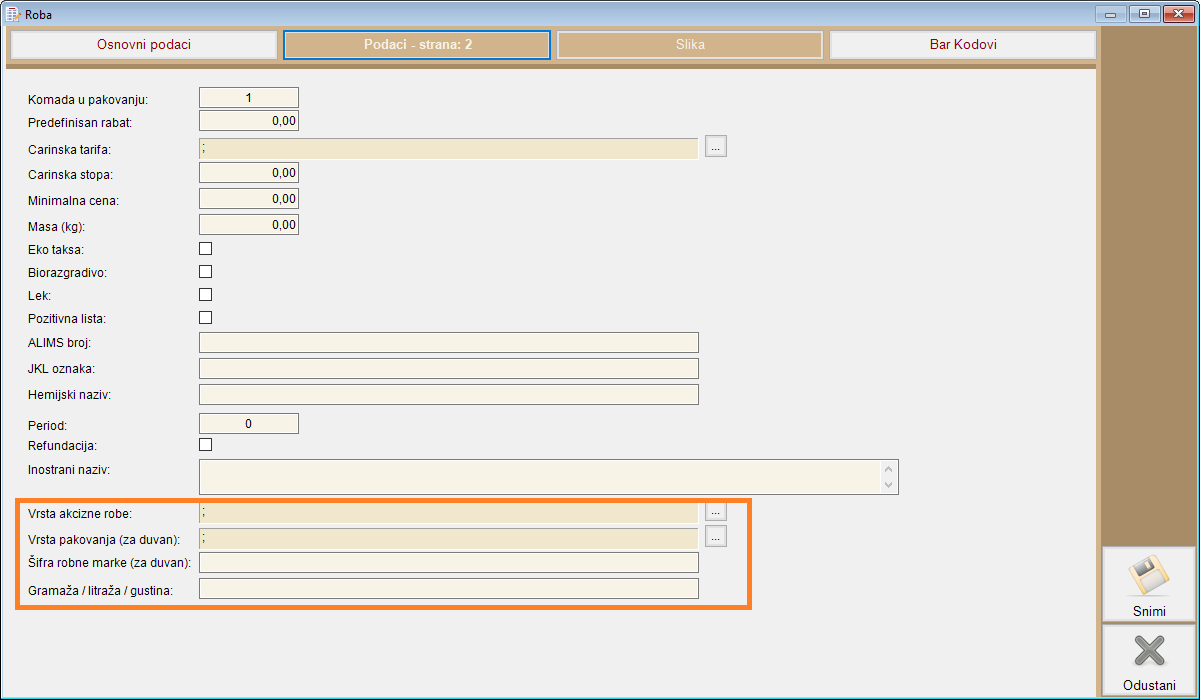Click the Komada u pakovanju field
Viewport: 1200px width, 700px height.
click(249, 98)
